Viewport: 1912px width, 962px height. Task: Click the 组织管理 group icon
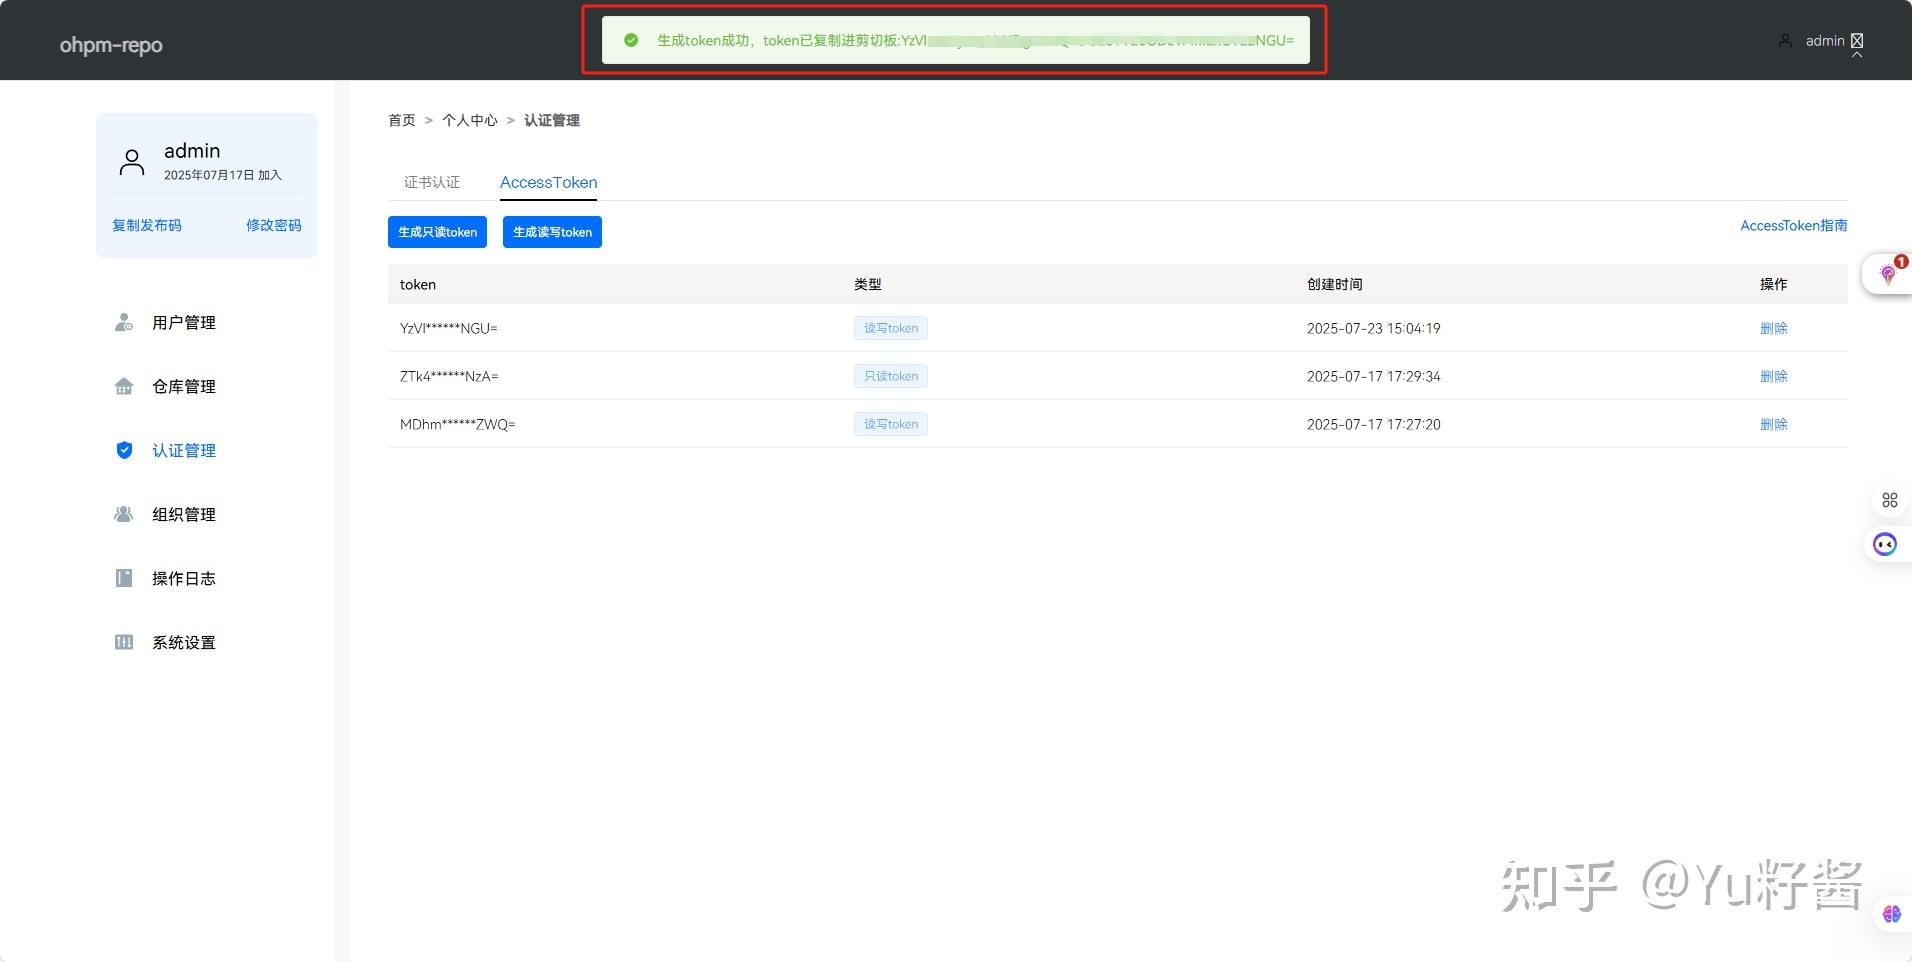(124, 514)
